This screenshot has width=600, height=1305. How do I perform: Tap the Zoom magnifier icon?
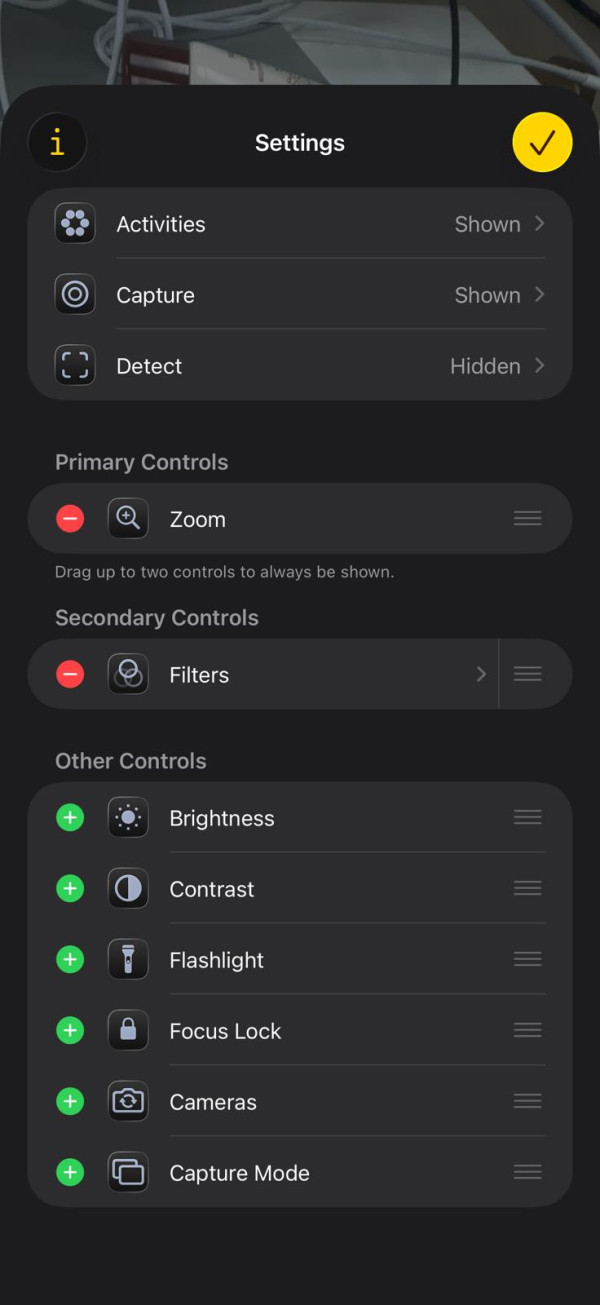pos(128,518)
